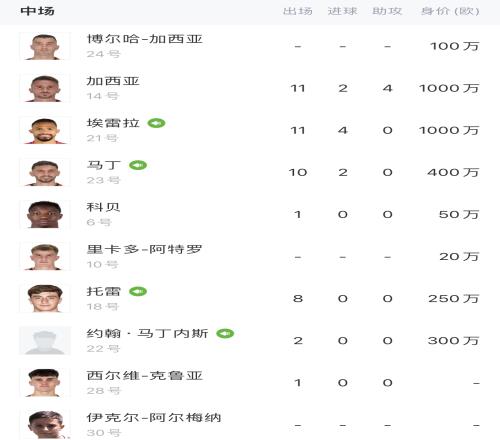
Task: Open 西尔维-克鲁亚 player name link
Action: click(144, 375)
